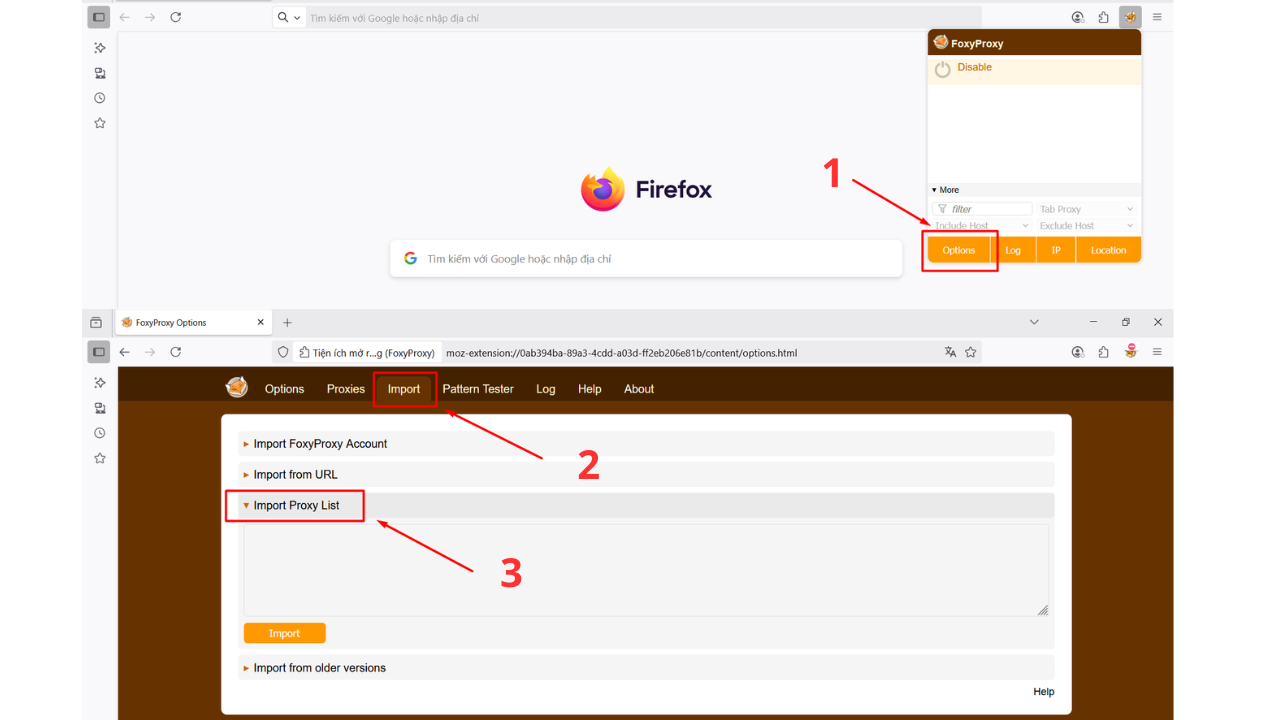Open AI chatbot sparkle icon in bottom sidebar
1280x720 pixels.
(99, 382)
